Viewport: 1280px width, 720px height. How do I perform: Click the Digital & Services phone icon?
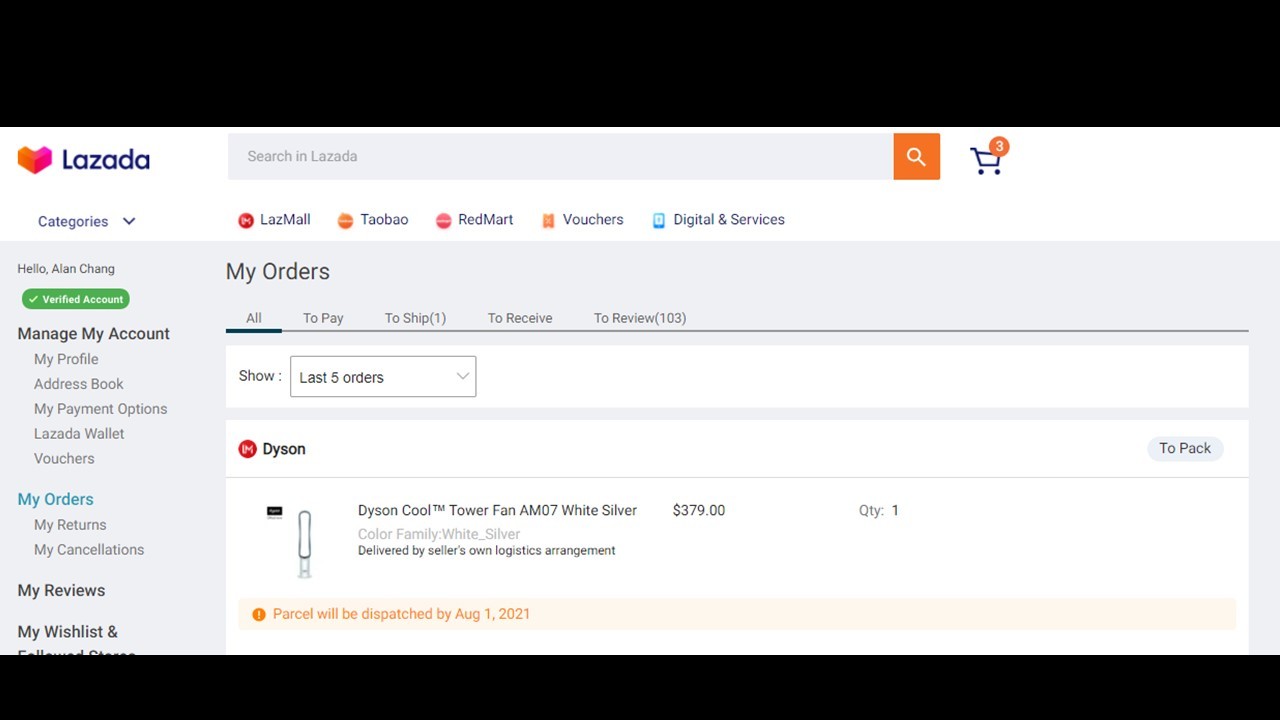659,221
